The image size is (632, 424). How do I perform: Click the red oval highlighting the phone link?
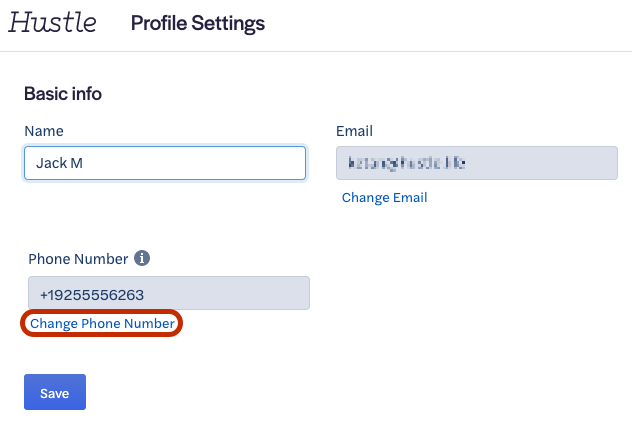[102, 323]
